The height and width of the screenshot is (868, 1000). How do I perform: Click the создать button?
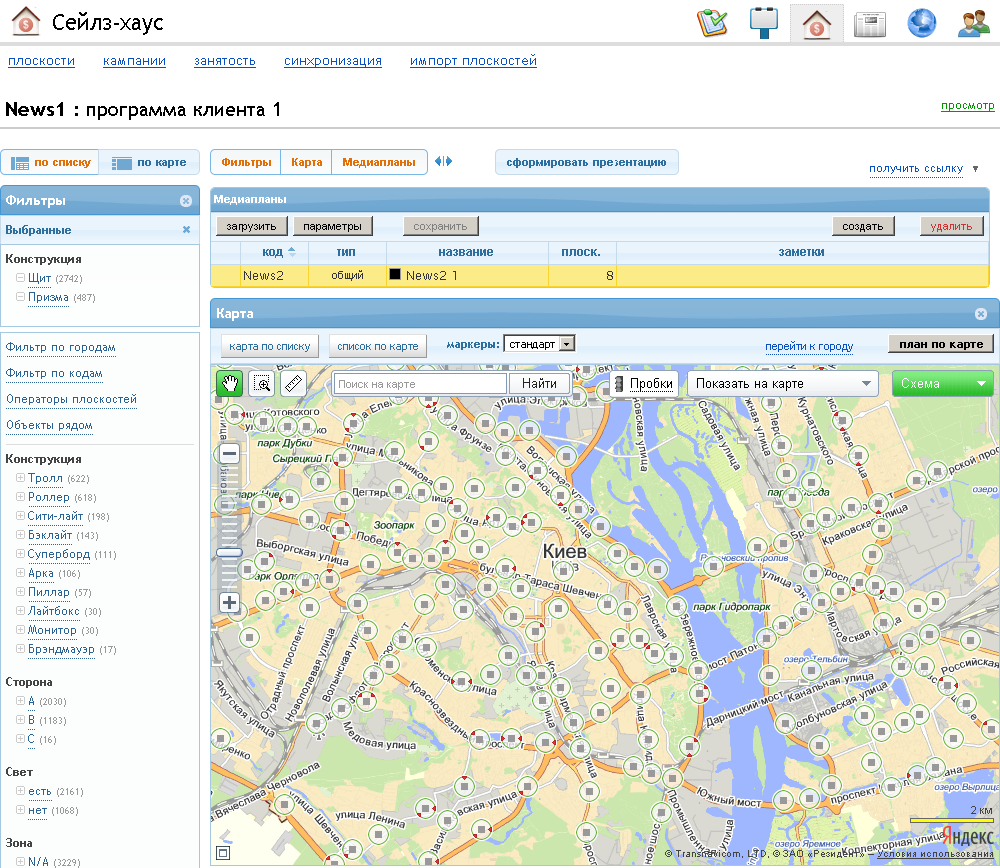(862, 226)
